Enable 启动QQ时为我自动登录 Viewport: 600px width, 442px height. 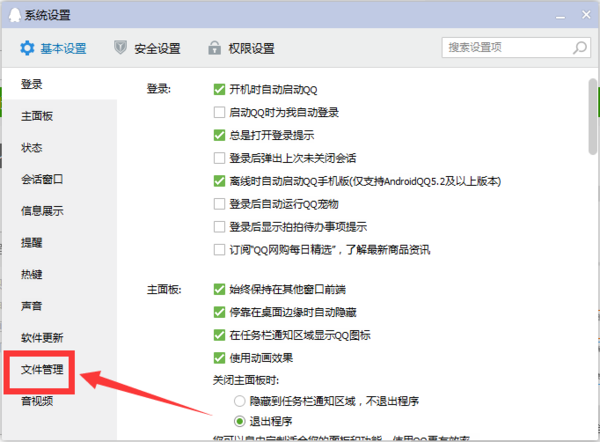coord(219,113)
